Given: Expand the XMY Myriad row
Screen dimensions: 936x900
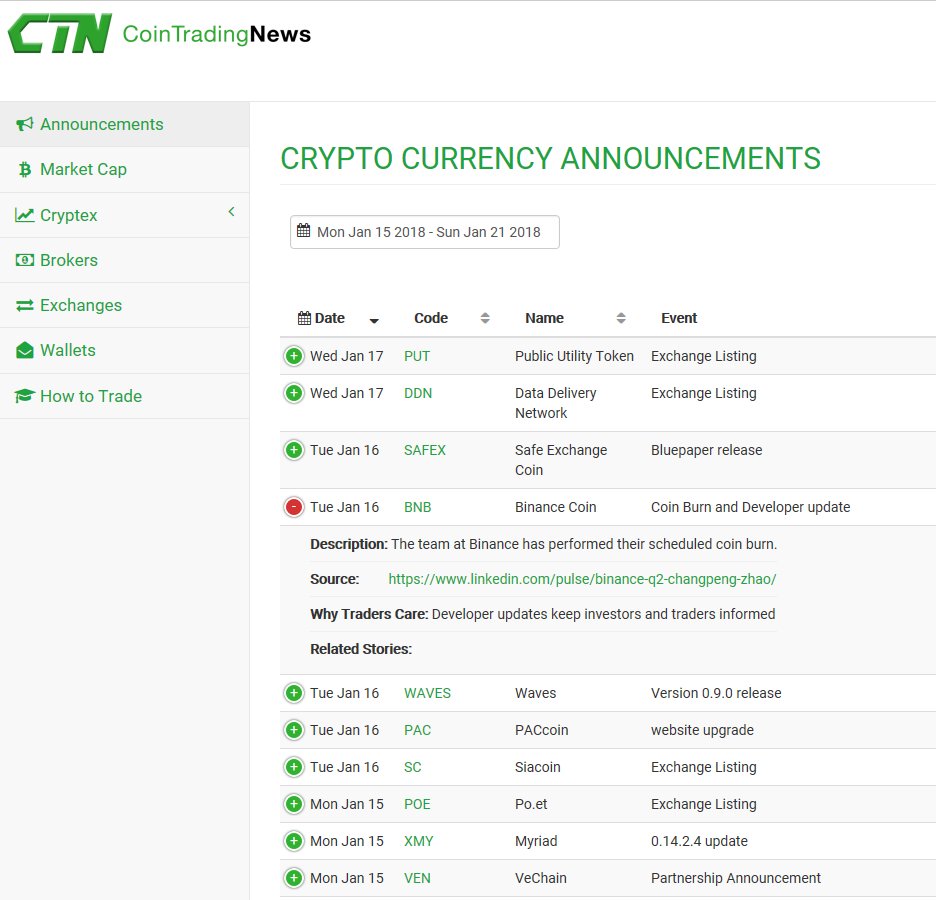Looking at the screenshot, I should (294, 841).
